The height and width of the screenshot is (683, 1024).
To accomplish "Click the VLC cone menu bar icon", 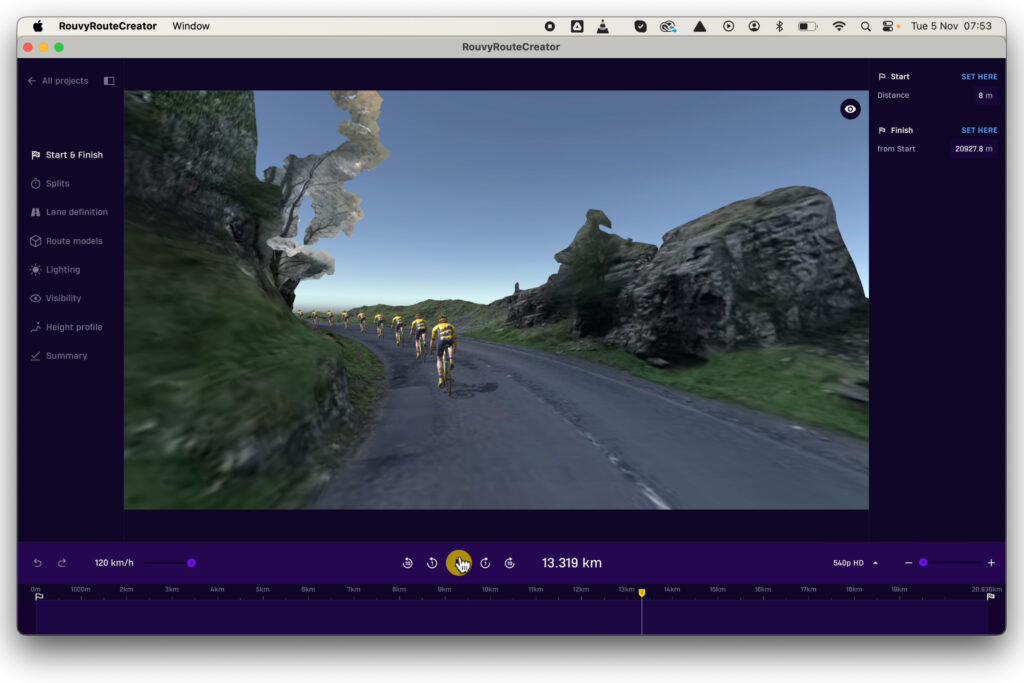I will coord(603,26).
